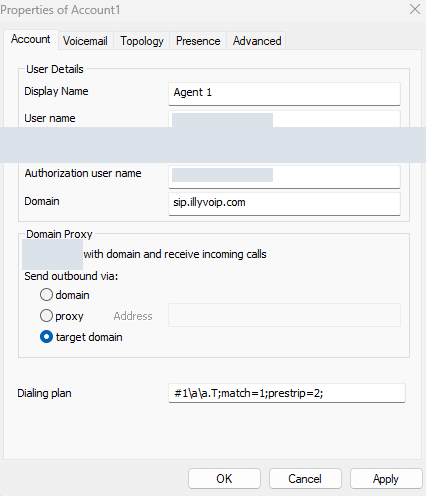Close the Properties of Account1 dialog
This screenshot has height=496, width=426.
click(x=415, y=9)
